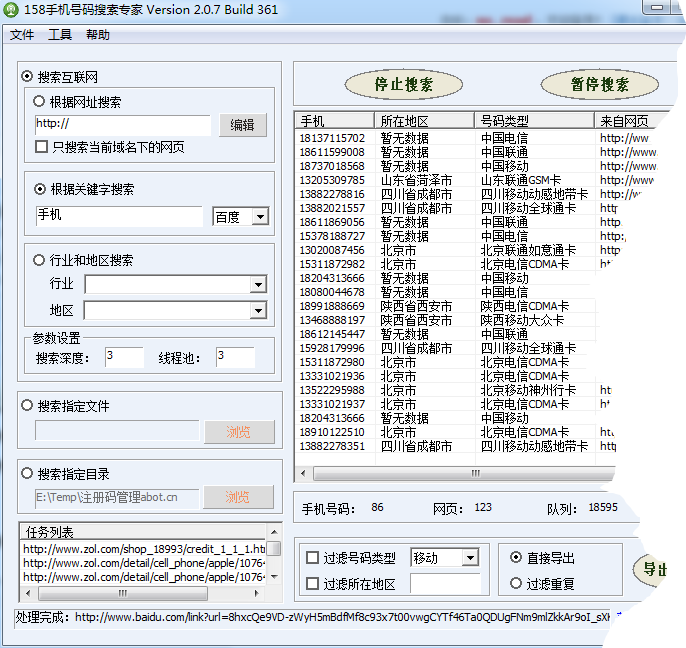The width and height of the screenshot is (686, 648).
Task: Click the results table horizontal scrollbar thumb
Action: coord(465,473)
